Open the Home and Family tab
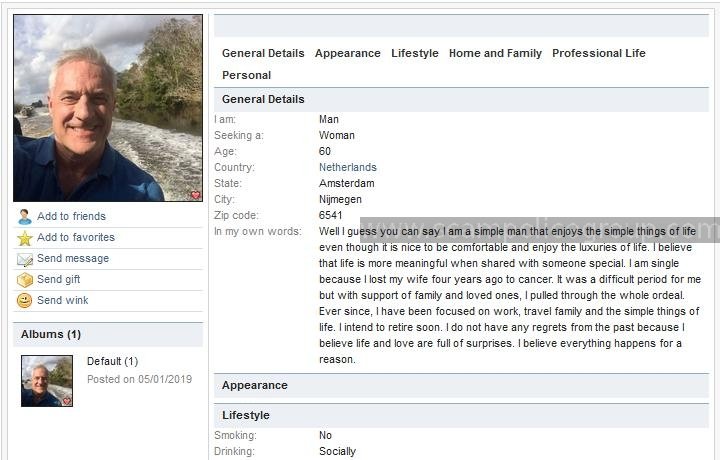This screenshot has height=460, width=720. (495, 53)
